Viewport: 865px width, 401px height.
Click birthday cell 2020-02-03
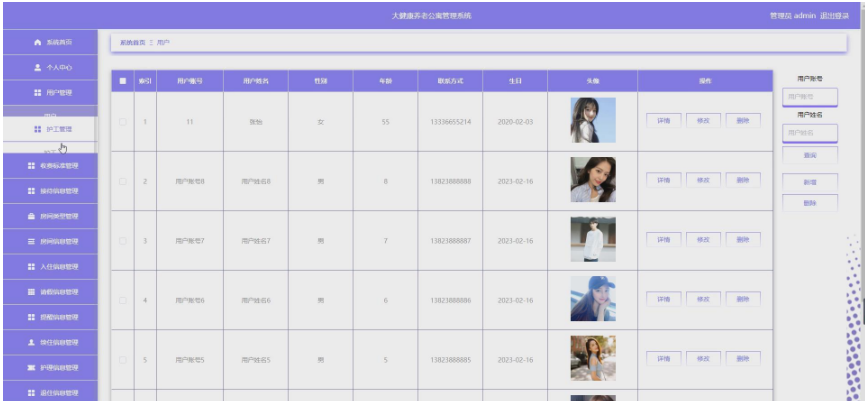point(515,122)
